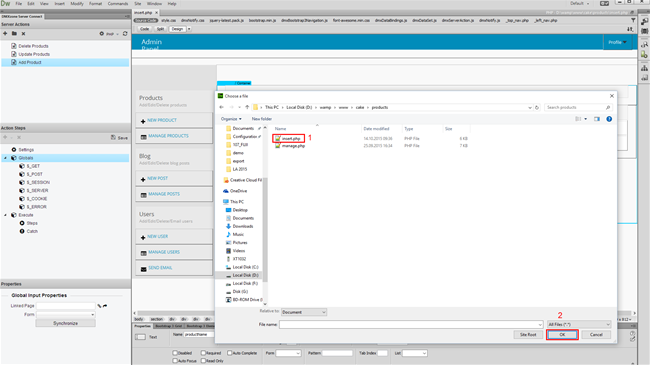Switch to Code view
Viewport: 650px width, 365px height.
click(144, 29)
